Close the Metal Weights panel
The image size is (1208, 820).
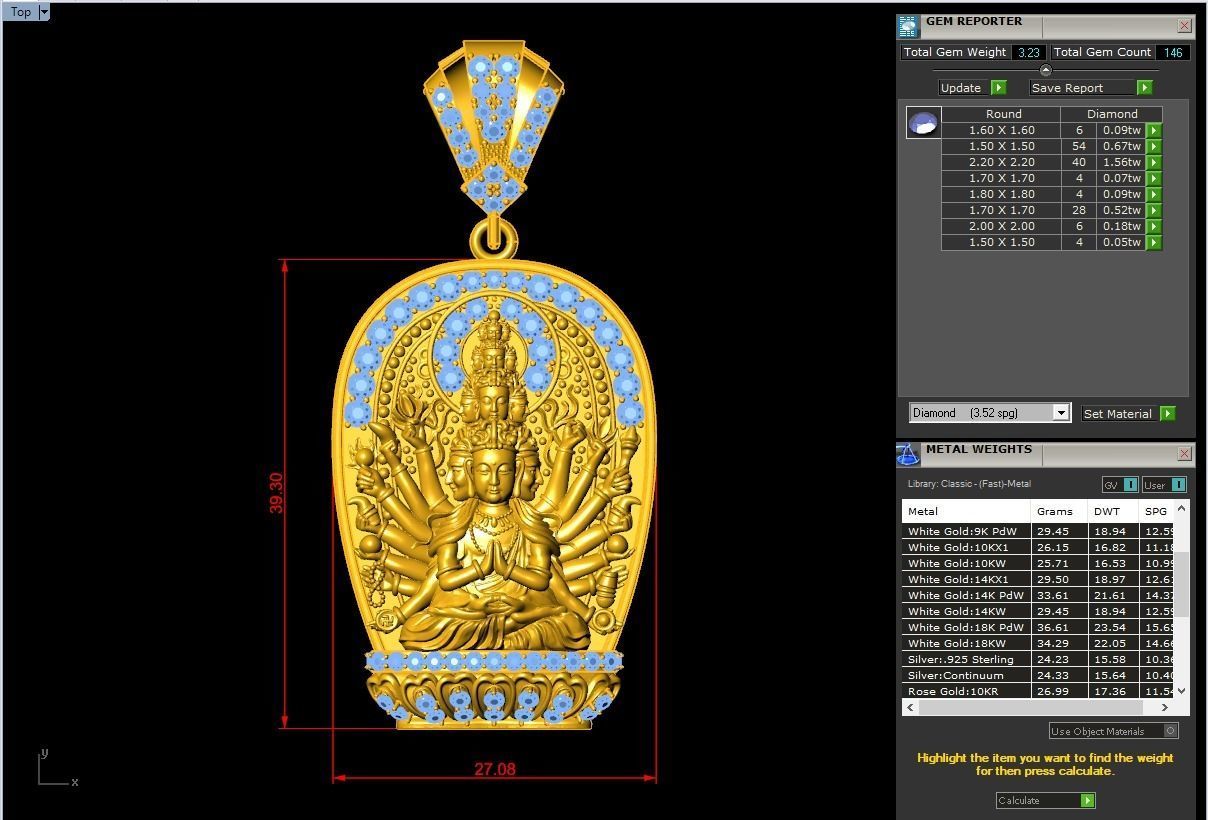tap(1185, 453)
